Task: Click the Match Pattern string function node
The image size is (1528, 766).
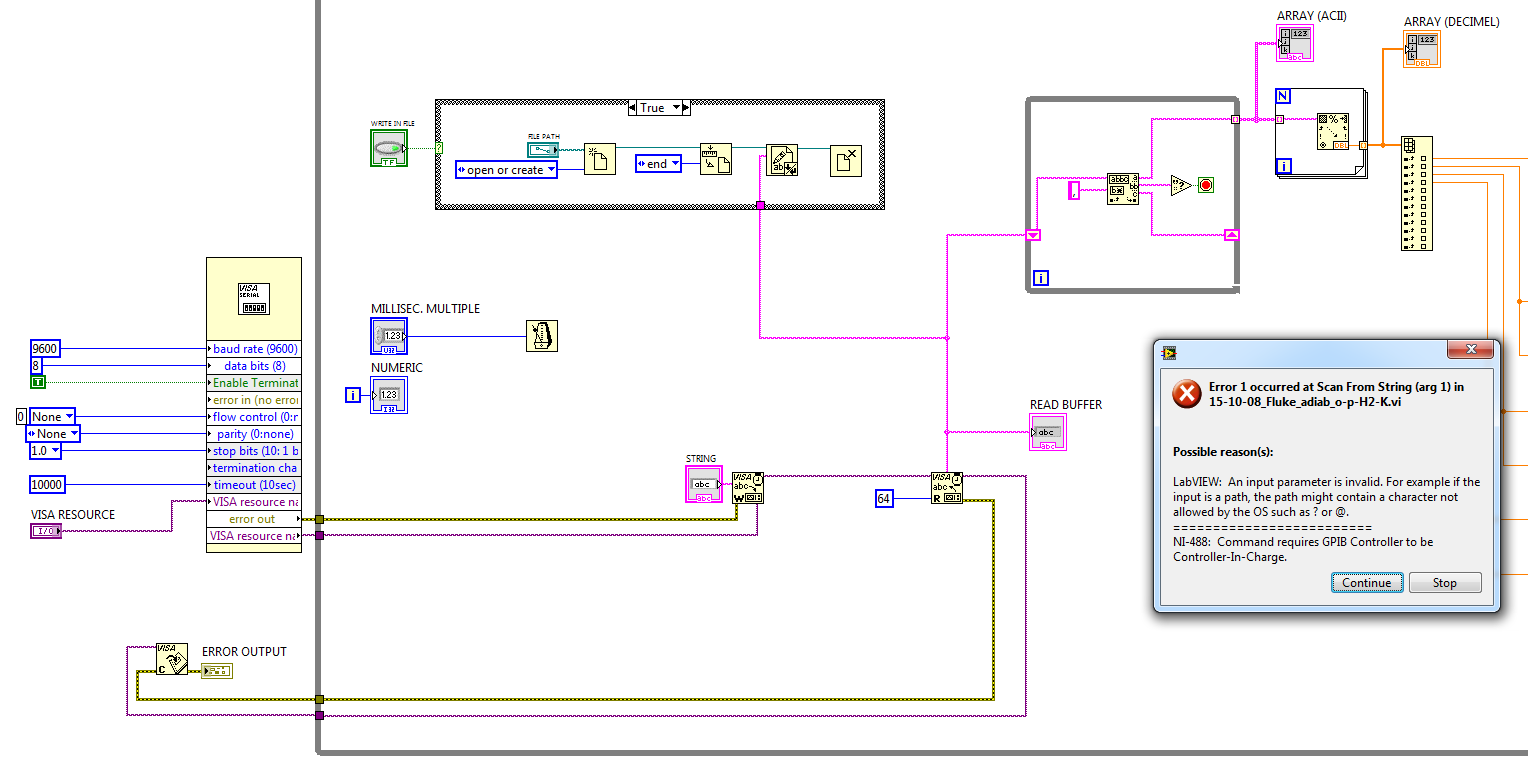Action: tap(1123, 190)
